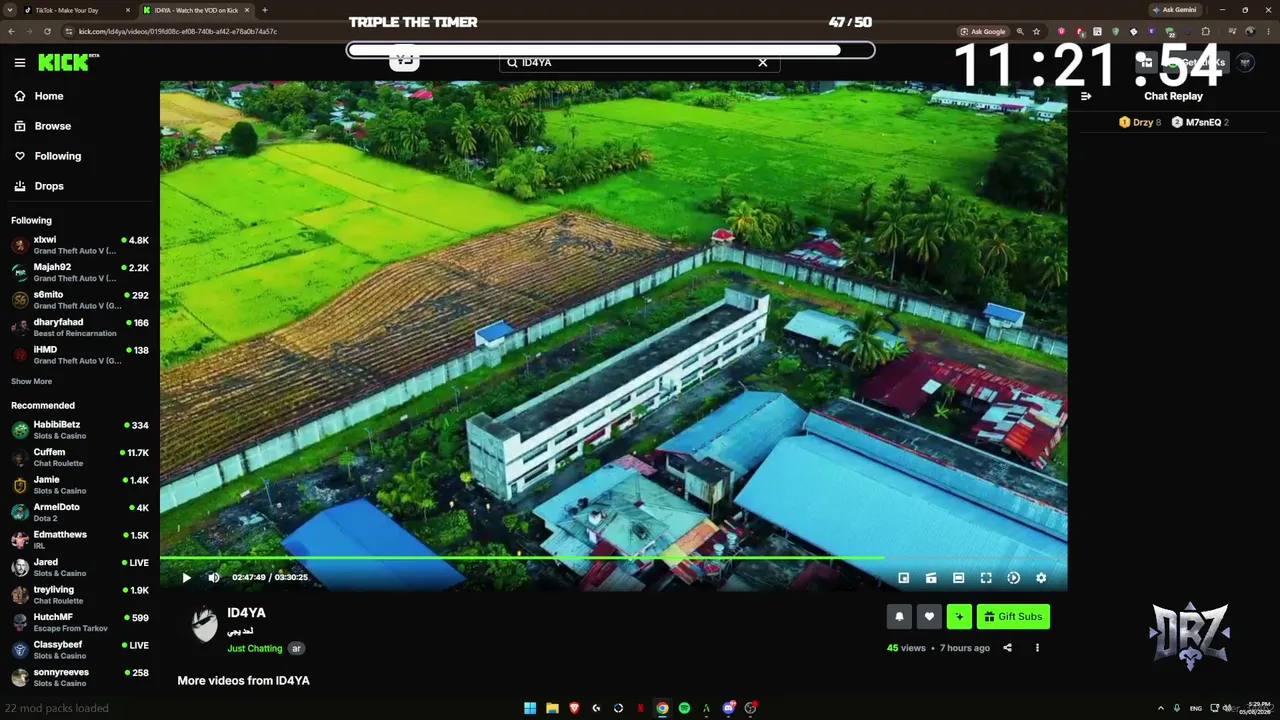The height and width of the screenshot is (720, 1280).
Task: Open the video's three-dot options menu
Action: [x=1037, y=648]
